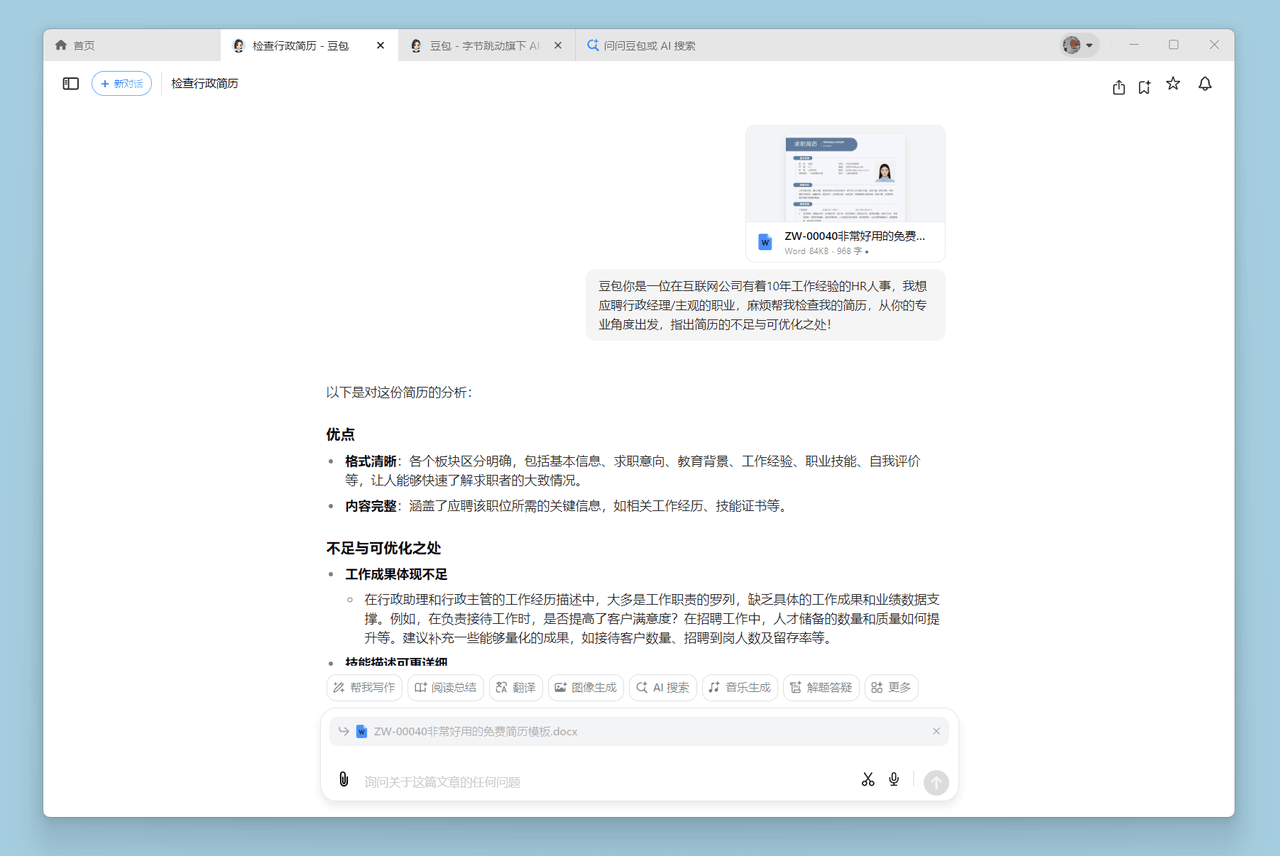Screen dimensions: 1280x856
Task: Activate the microphone voice input
Action: pos(894,780)
